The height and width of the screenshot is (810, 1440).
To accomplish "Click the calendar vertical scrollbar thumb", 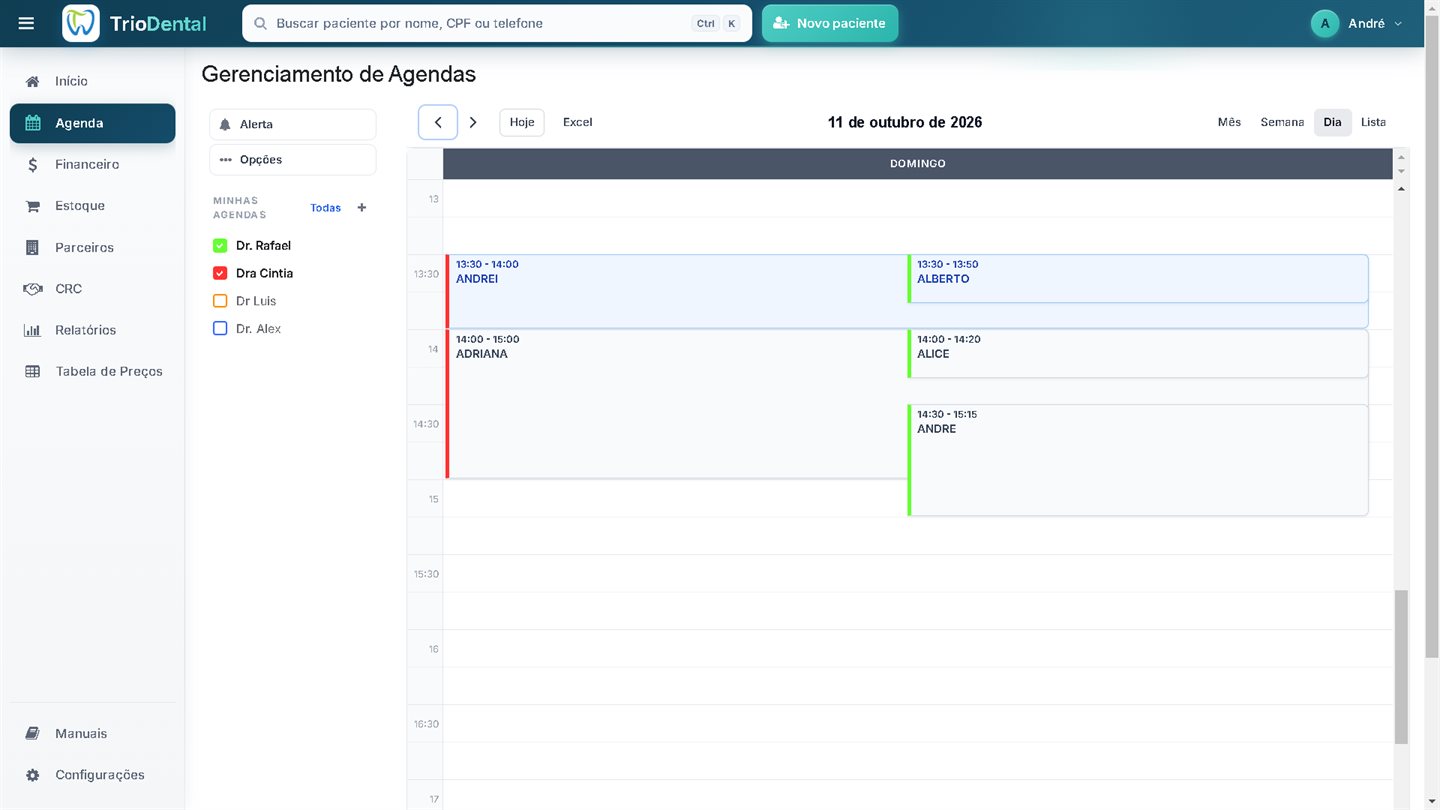I will [x=1401, y=667].
